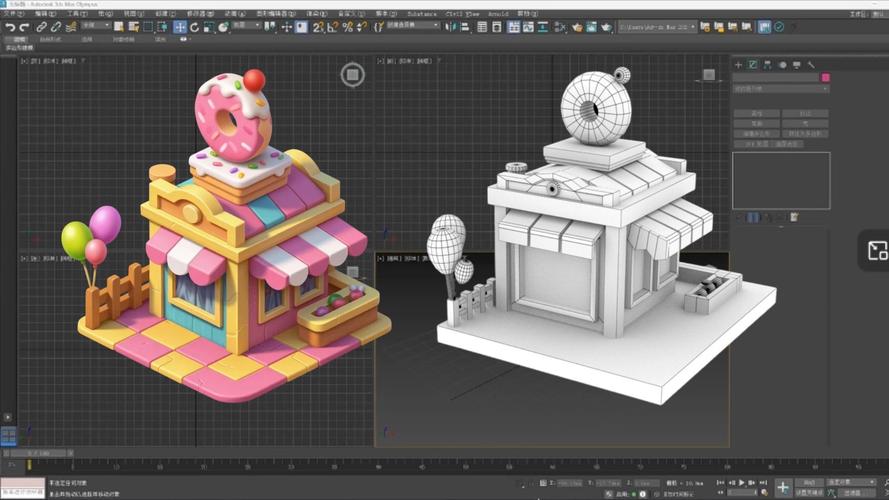Click the Use Pivot Point Center icon
Viewport: 889px width, 500px height.
click(x=270, y=27)
